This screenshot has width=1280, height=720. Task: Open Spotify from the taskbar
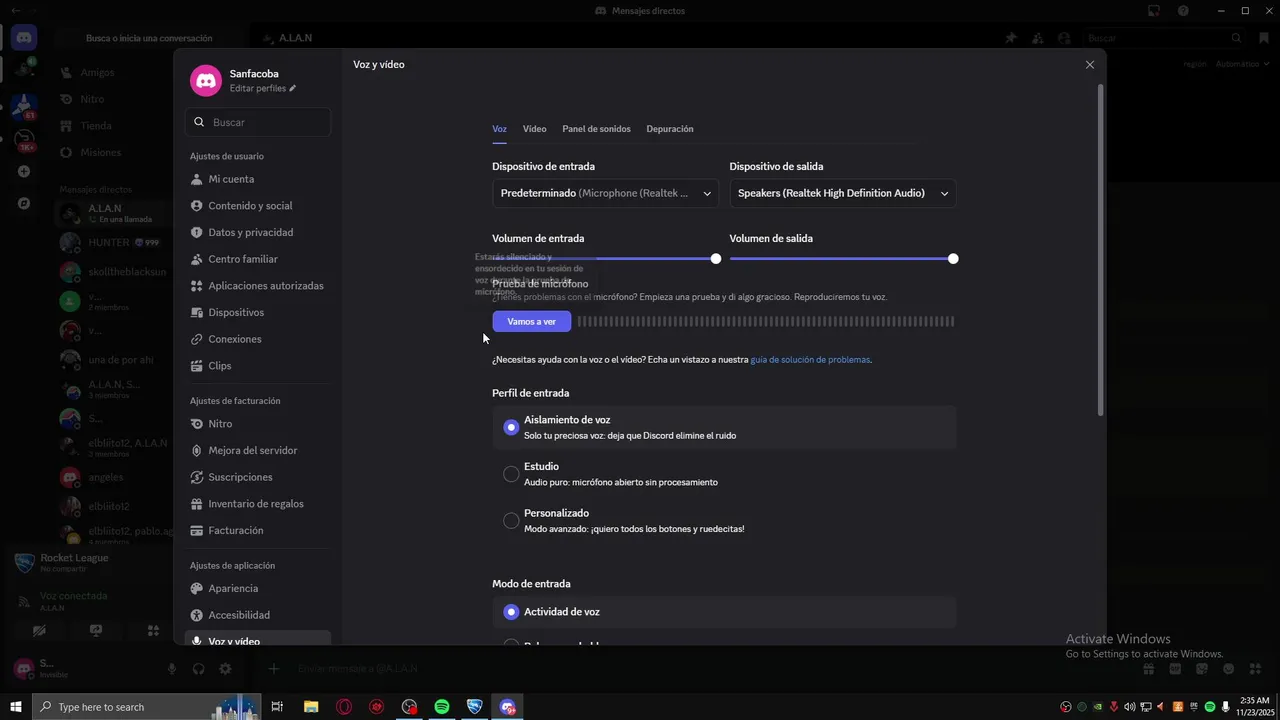(x=442, y=707)
